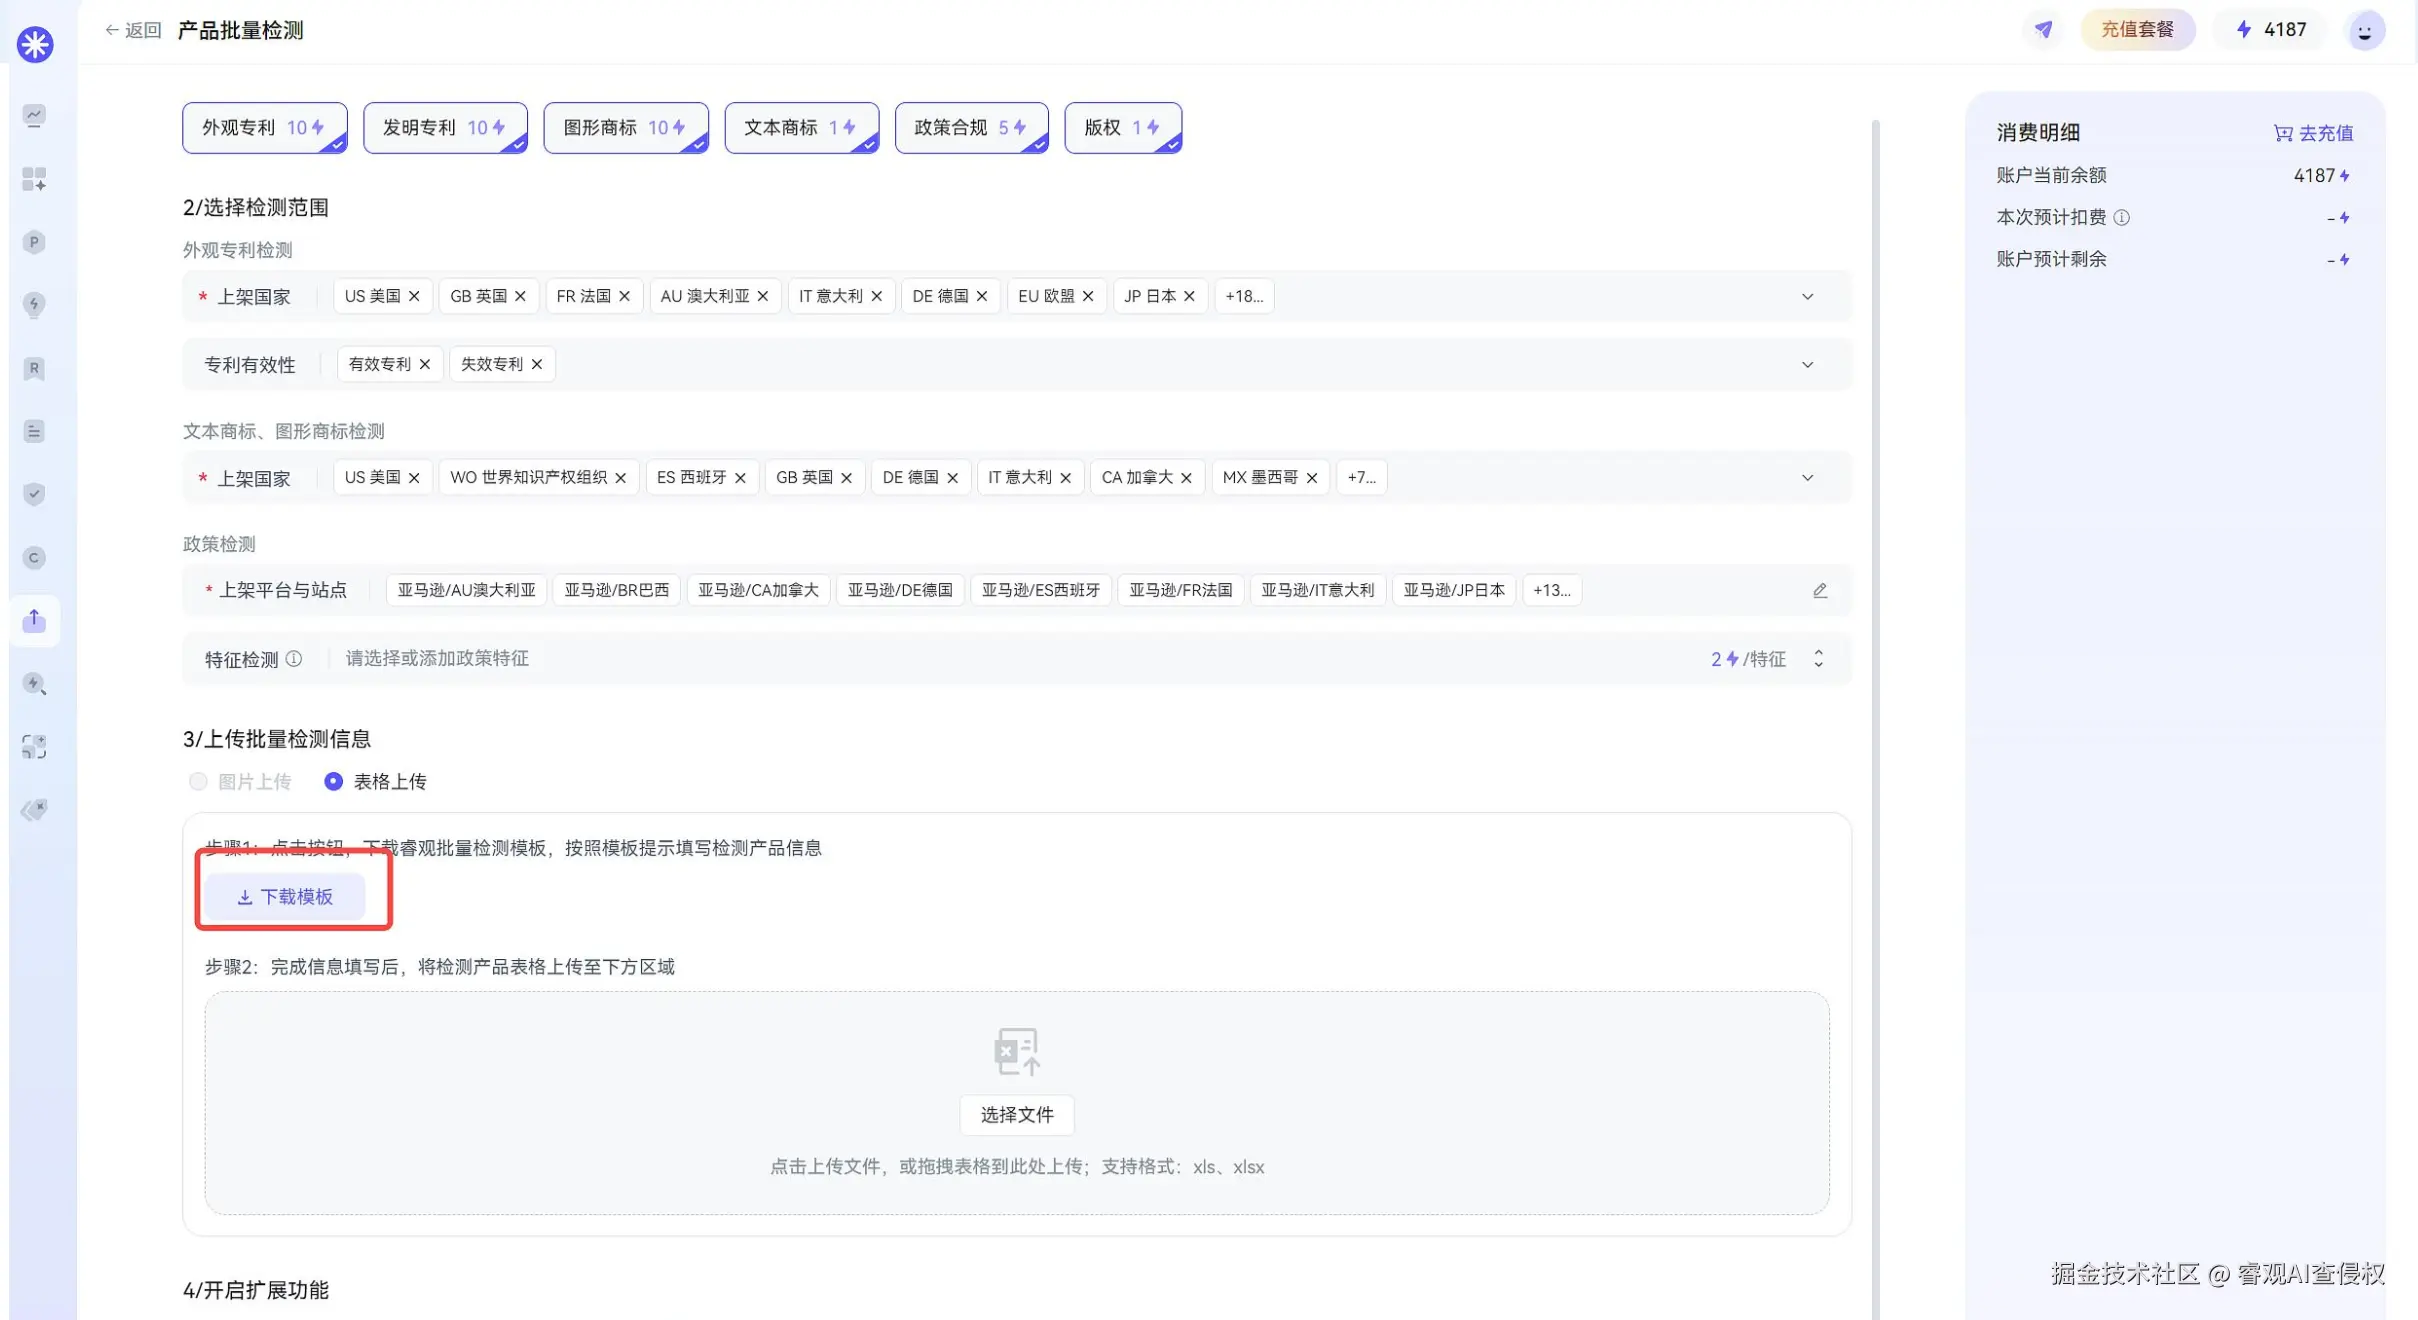Remove the US 美国 tag in patent countries
The image size is (2418, 1320).
[x=414, y=297]
